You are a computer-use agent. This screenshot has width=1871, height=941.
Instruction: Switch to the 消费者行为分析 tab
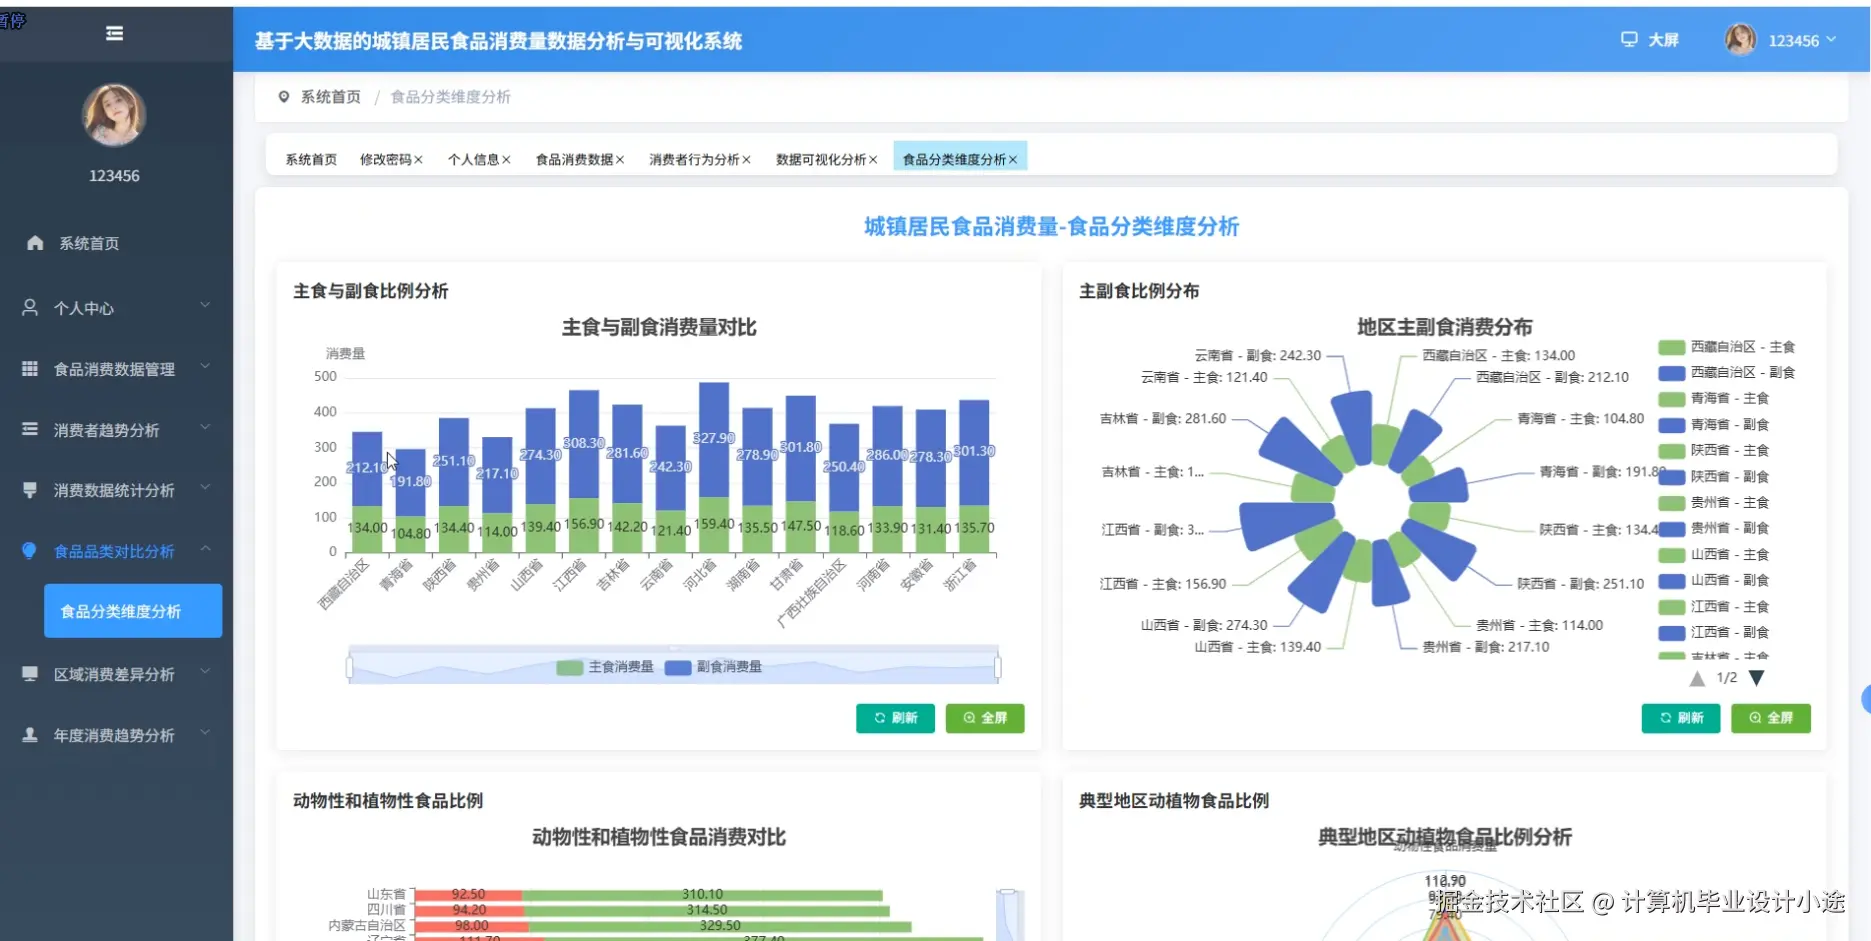tap(694, 160)
